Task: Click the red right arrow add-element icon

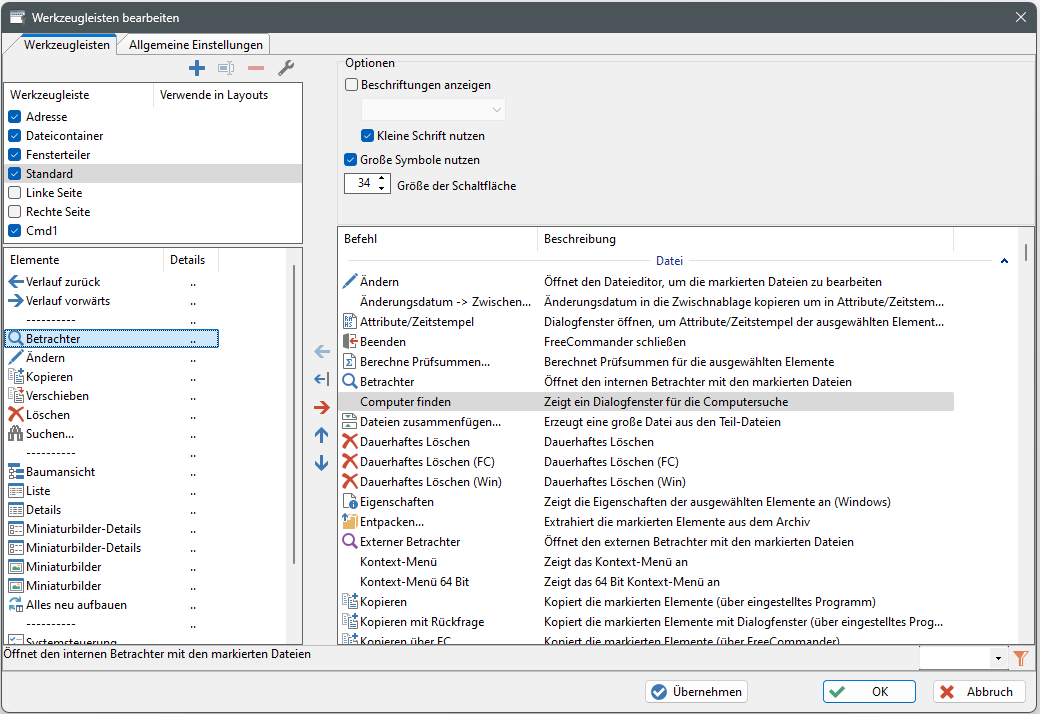Action: pyautogui.click(x=321, y=407)
